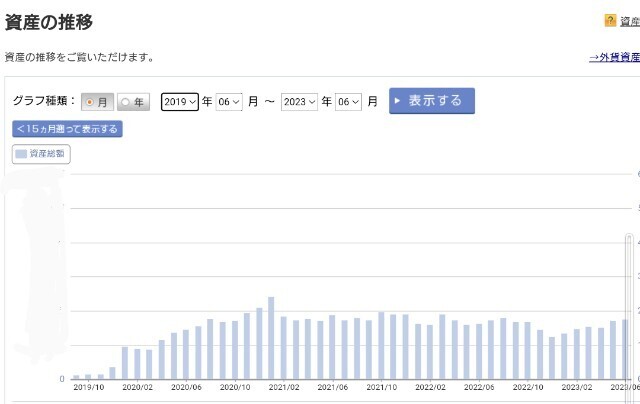Screen dimensions: 640x404
Task: Open the end month dropdown after 2023
Action: (348, 102)
